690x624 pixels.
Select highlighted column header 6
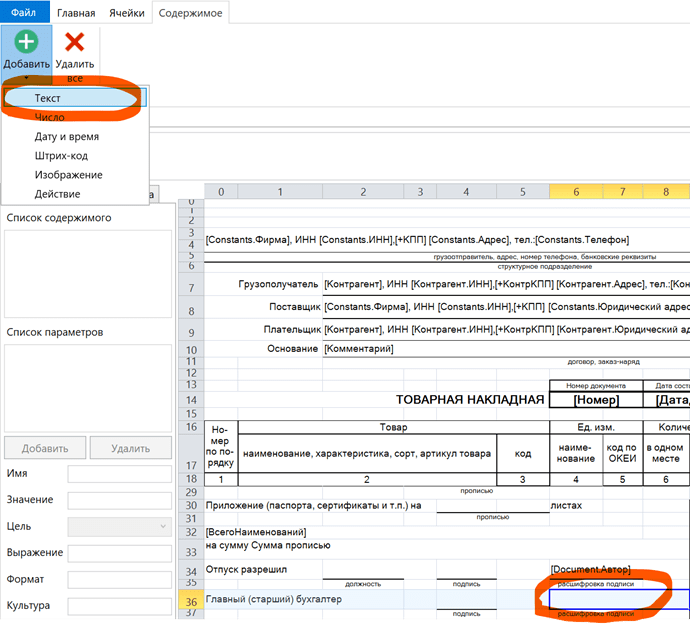point(576,191)
